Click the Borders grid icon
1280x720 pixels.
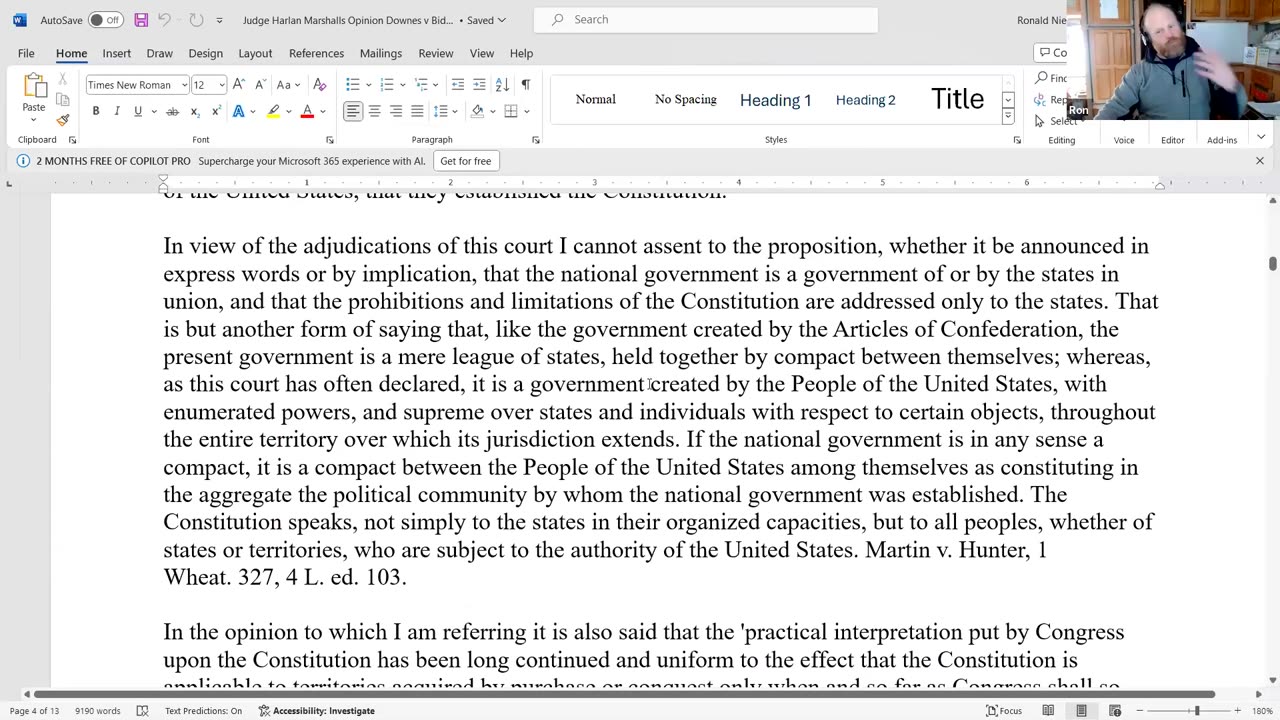(x=511, y=111)
